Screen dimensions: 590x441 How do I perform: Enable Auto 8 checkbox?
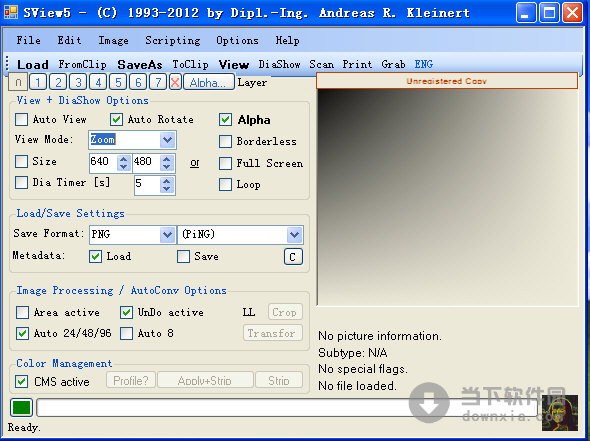[126, 333]
